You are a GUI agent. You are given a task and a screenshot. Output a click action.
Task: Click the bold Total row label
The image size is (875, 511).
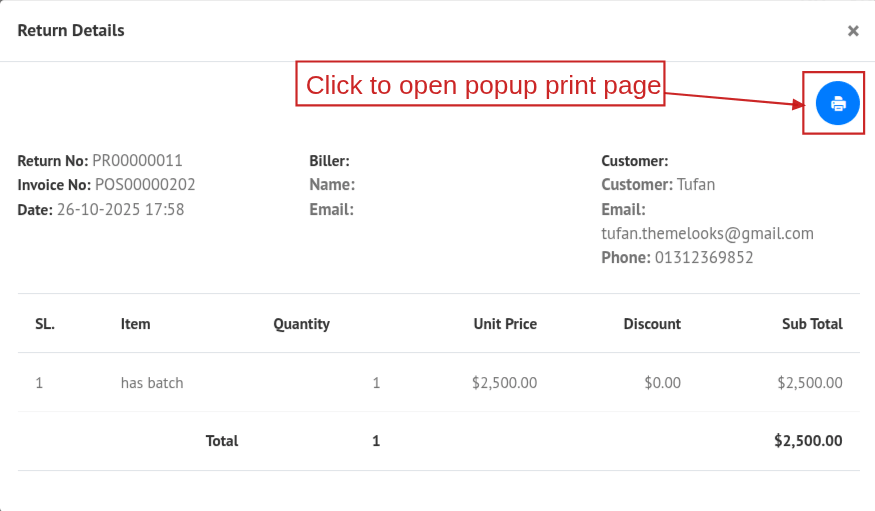click(222, 440)
